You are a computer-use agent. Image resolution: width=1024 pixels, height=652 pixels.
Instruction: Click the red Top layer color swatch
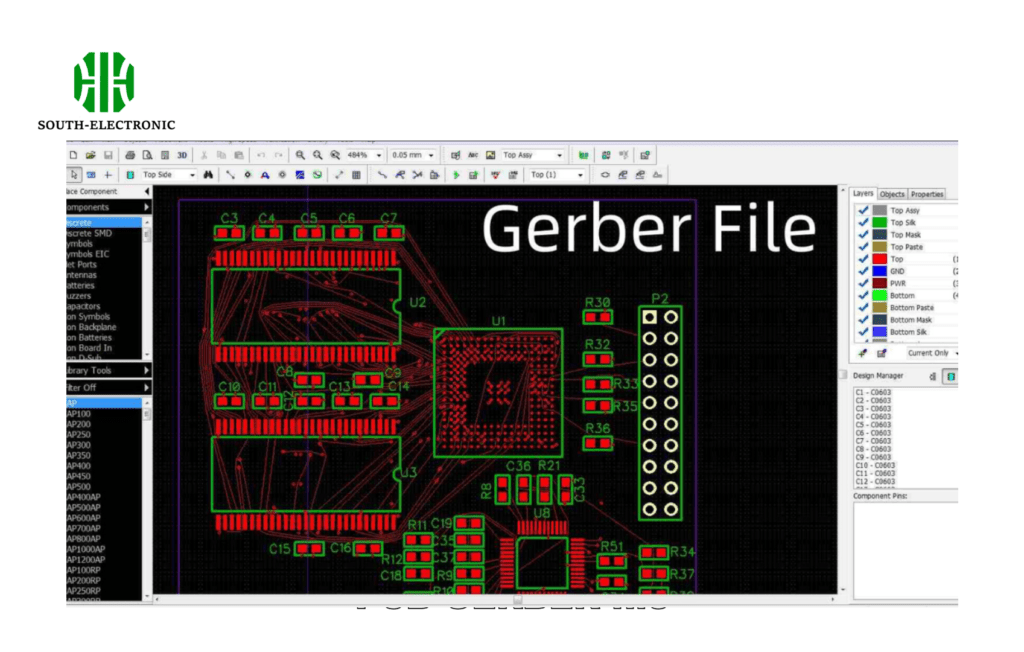878,258
